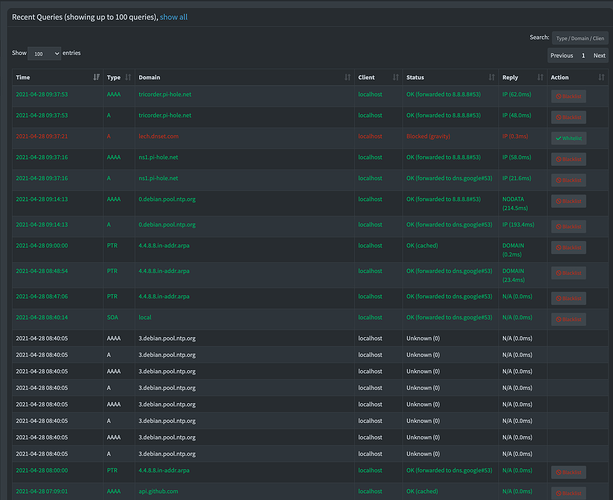The height and width of the screenshot is (500, 613).
Task: Sort queries by the Type column
Action: 113,77
